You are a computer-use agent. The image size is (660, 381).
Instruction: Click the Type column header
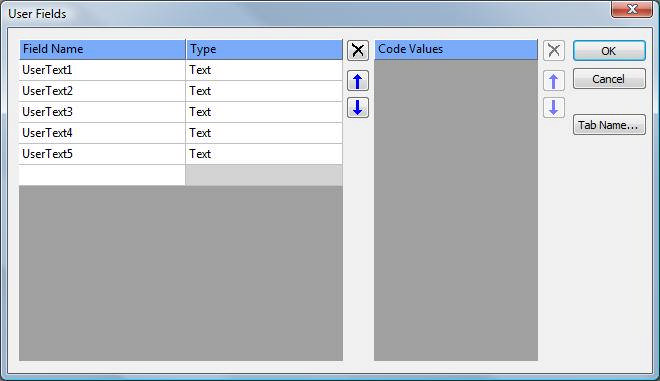click(x=264, y=49)
